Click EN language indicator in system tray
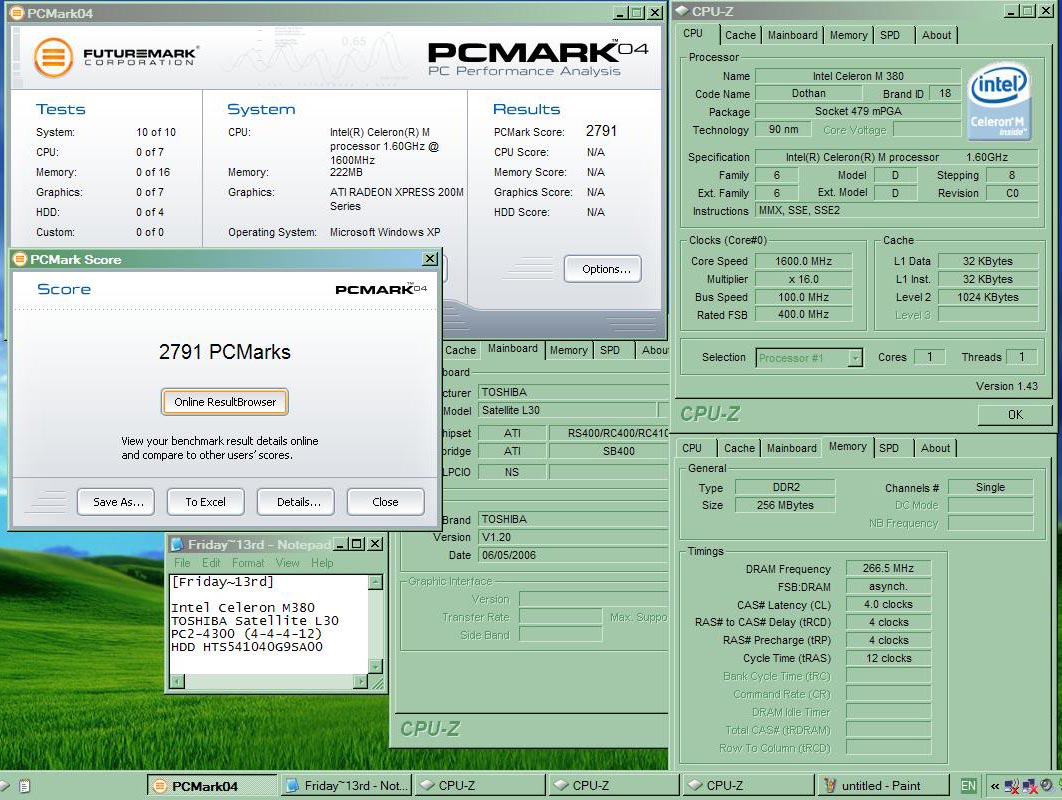Screen dimensions: 1062x800 coord(969,786)
